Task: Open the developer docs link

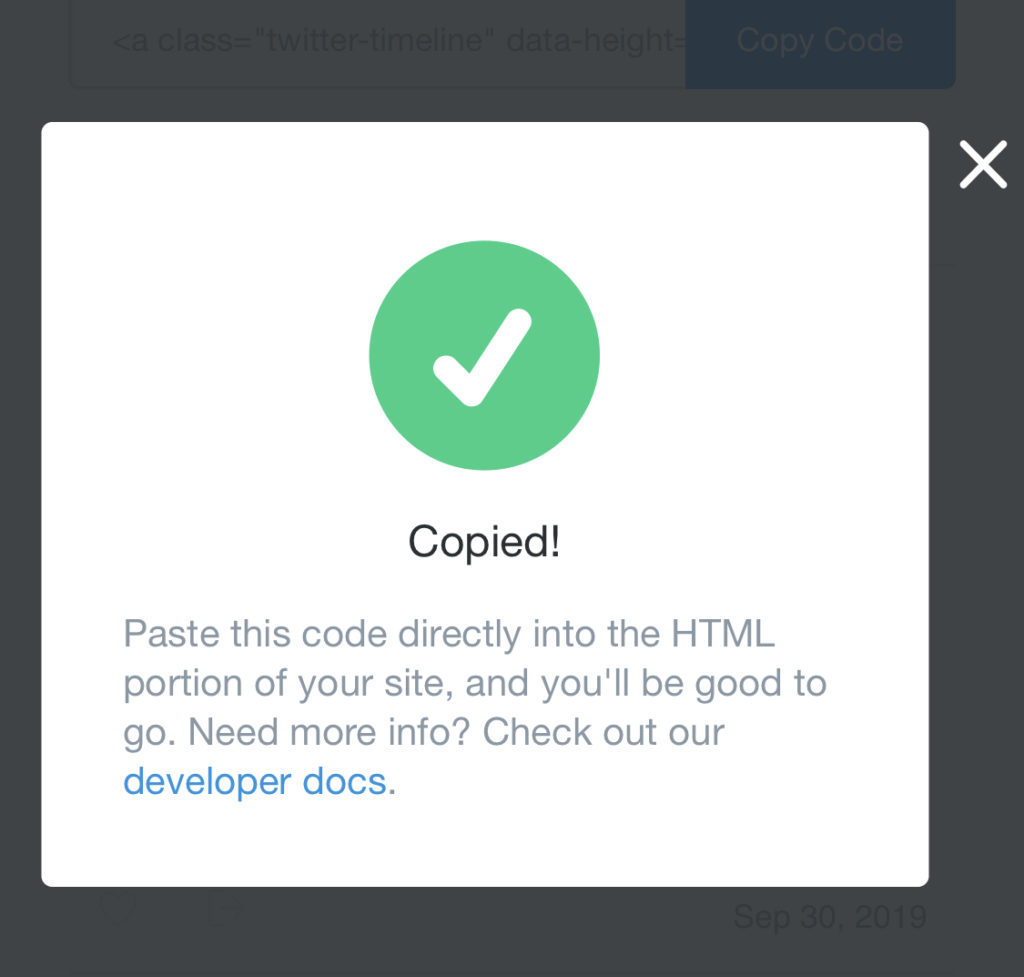Action: pos(255,781)
